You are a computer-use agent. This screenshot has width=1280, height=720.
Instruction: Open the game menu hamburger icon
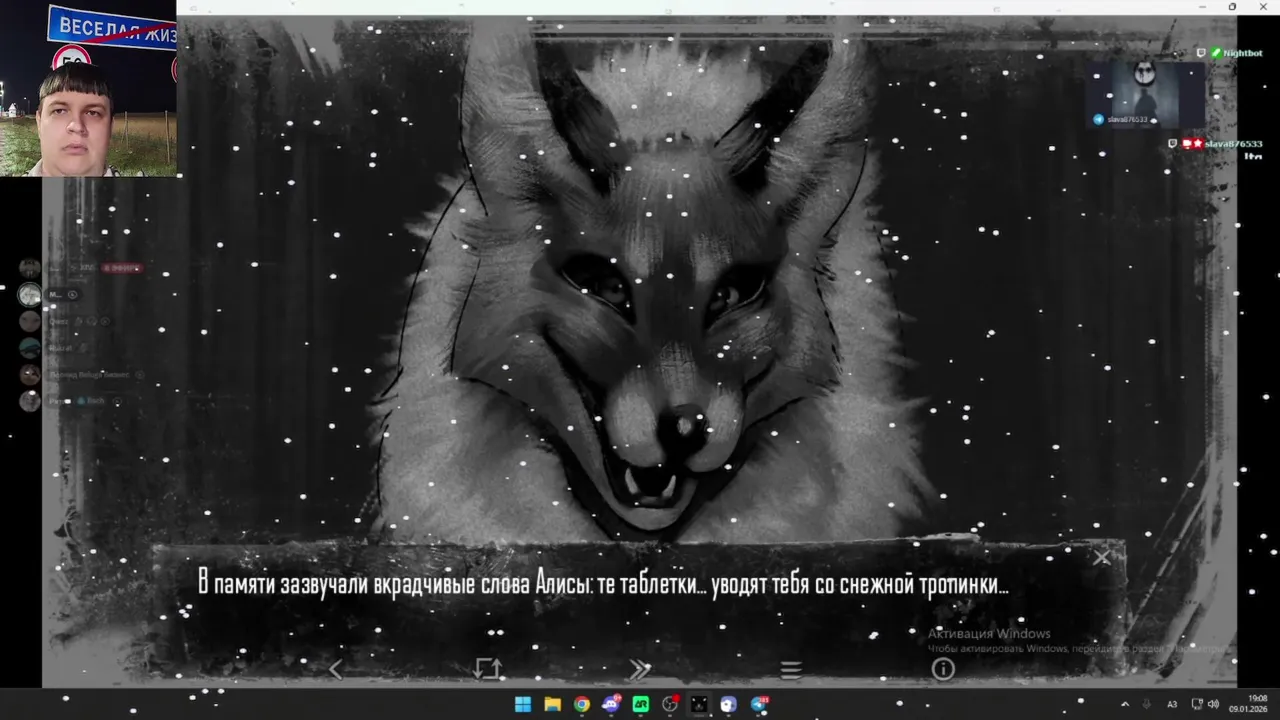point(791,670)
